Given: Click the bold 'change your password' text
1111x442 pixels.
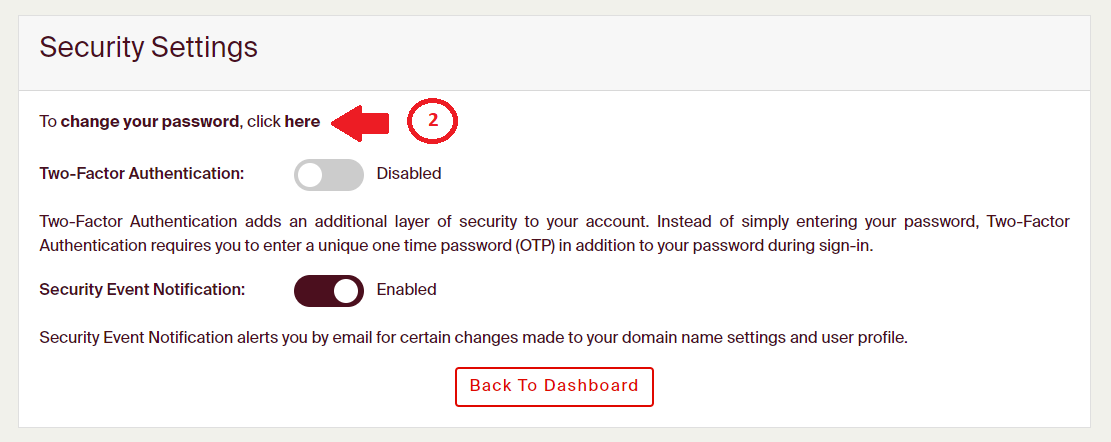Looking at the screenshot, I should [150, 122].
